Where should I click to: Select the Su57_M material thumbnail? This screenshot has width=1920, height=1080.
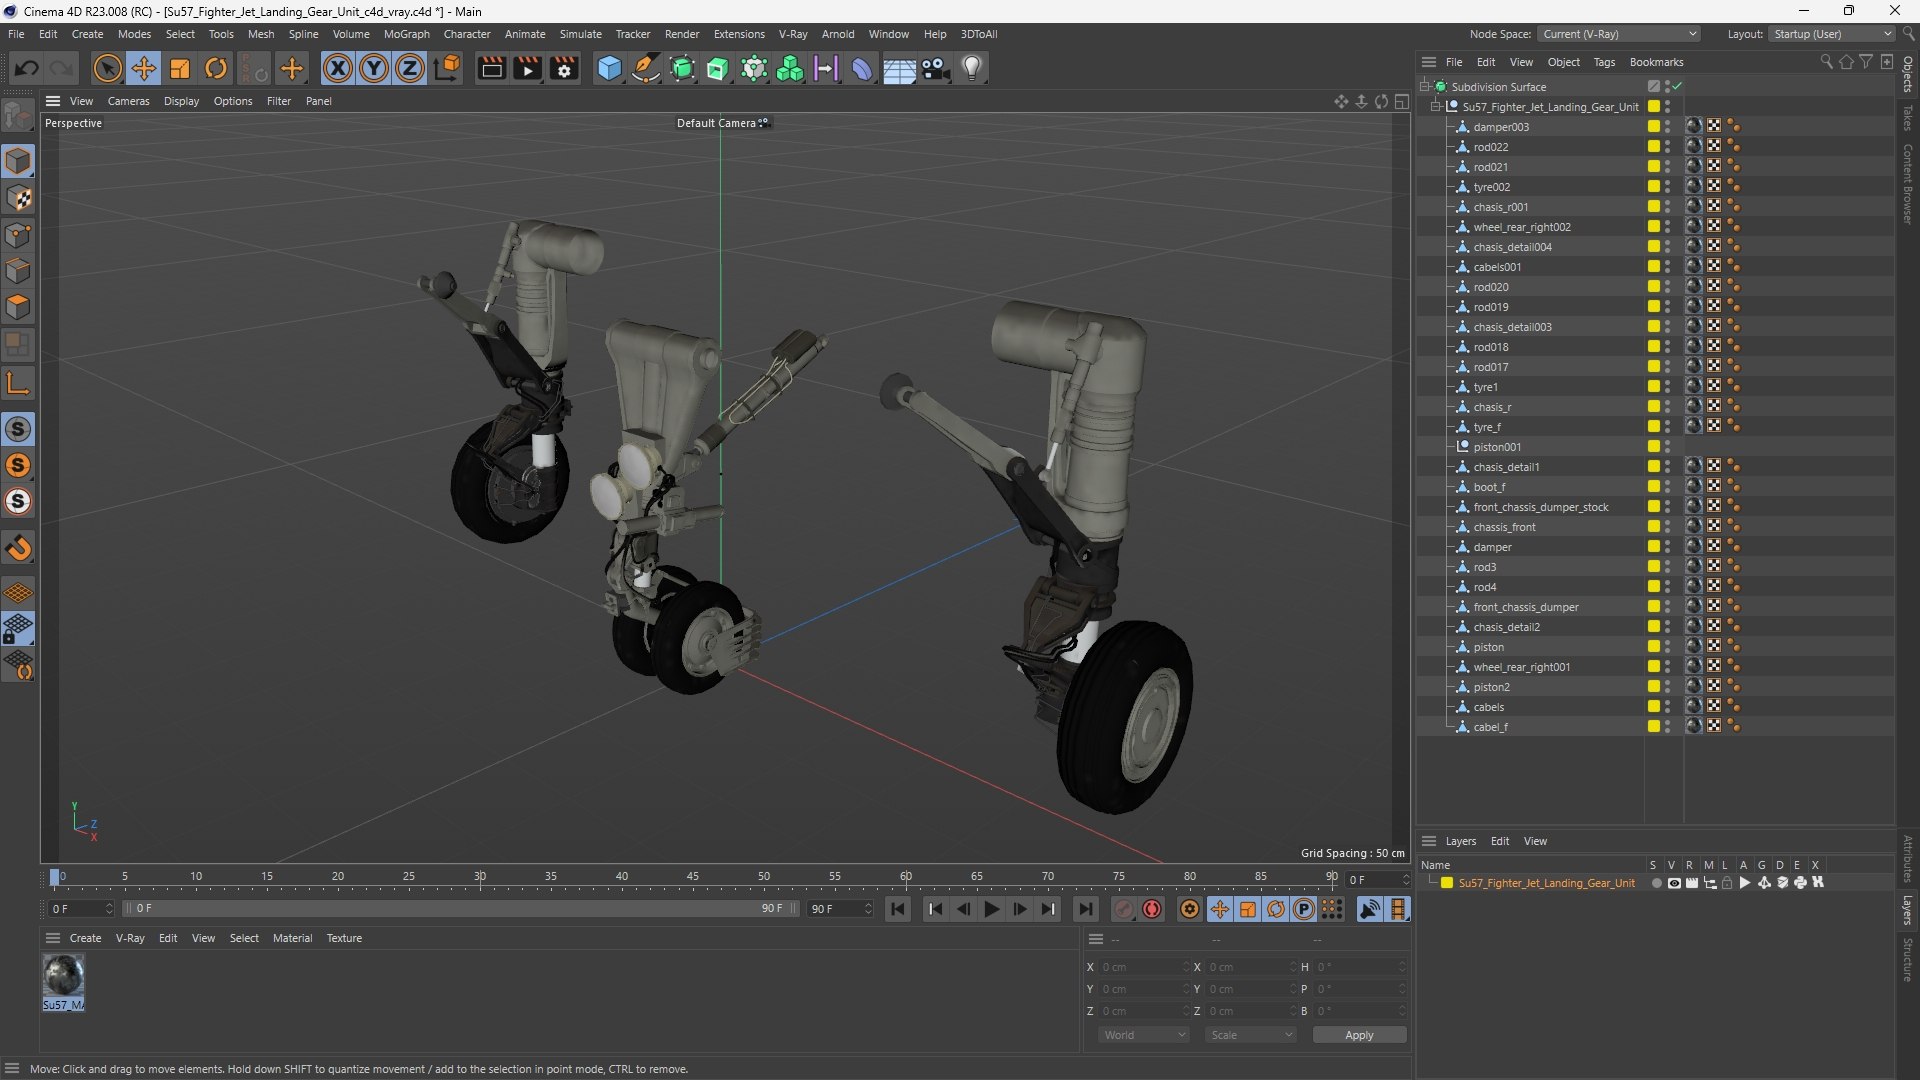63,976
